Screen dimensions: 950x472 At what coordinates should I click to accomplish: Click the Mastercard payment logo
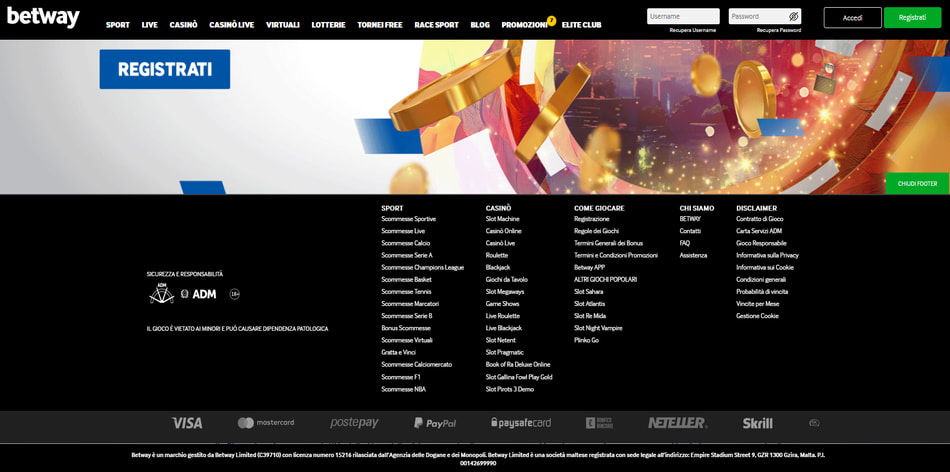266,422
